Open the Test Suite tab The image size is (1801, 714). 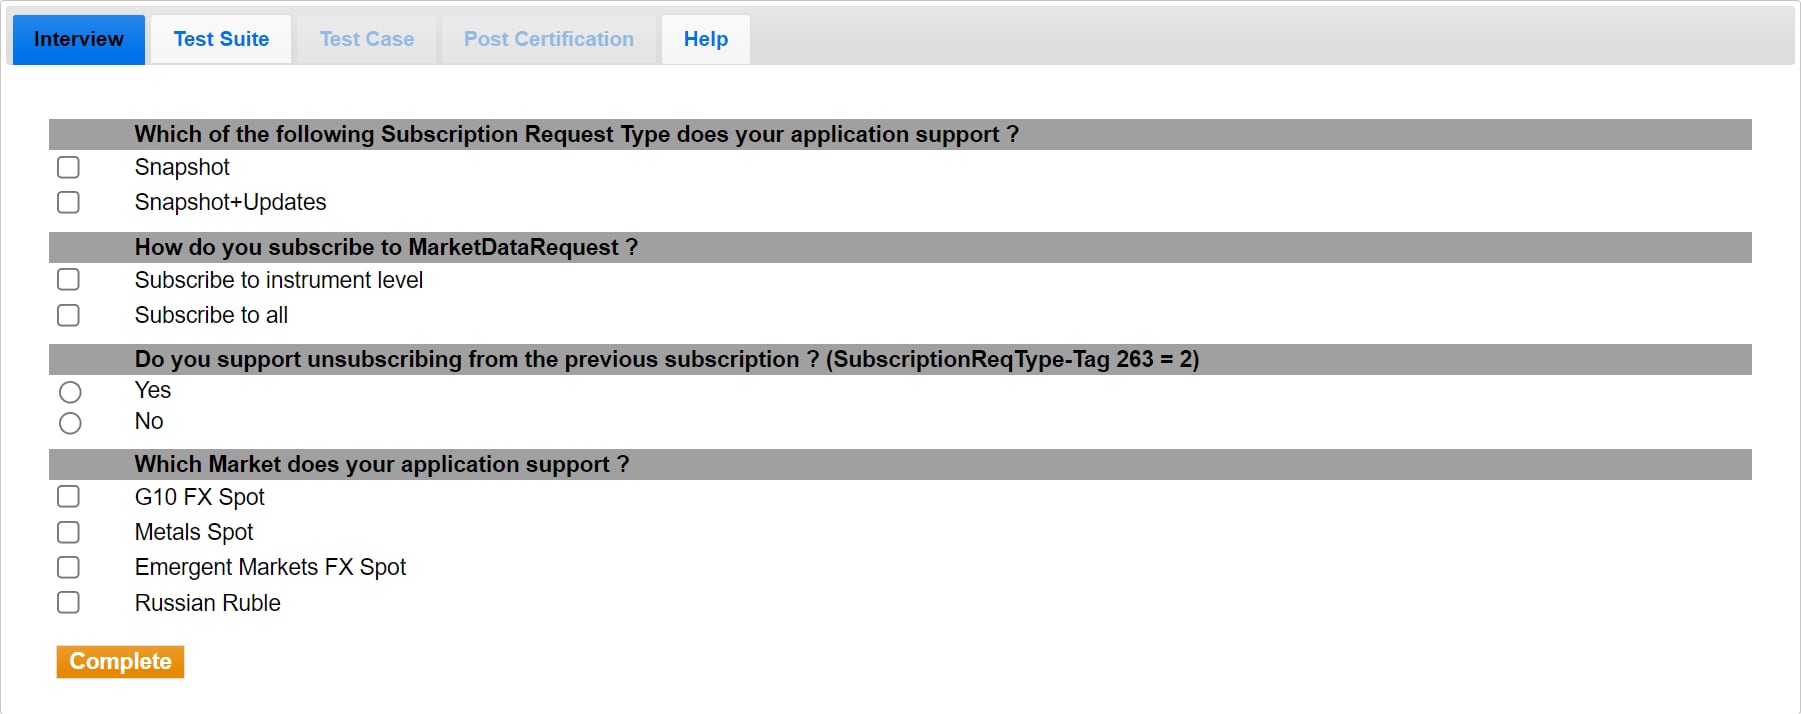click(221, 39)
